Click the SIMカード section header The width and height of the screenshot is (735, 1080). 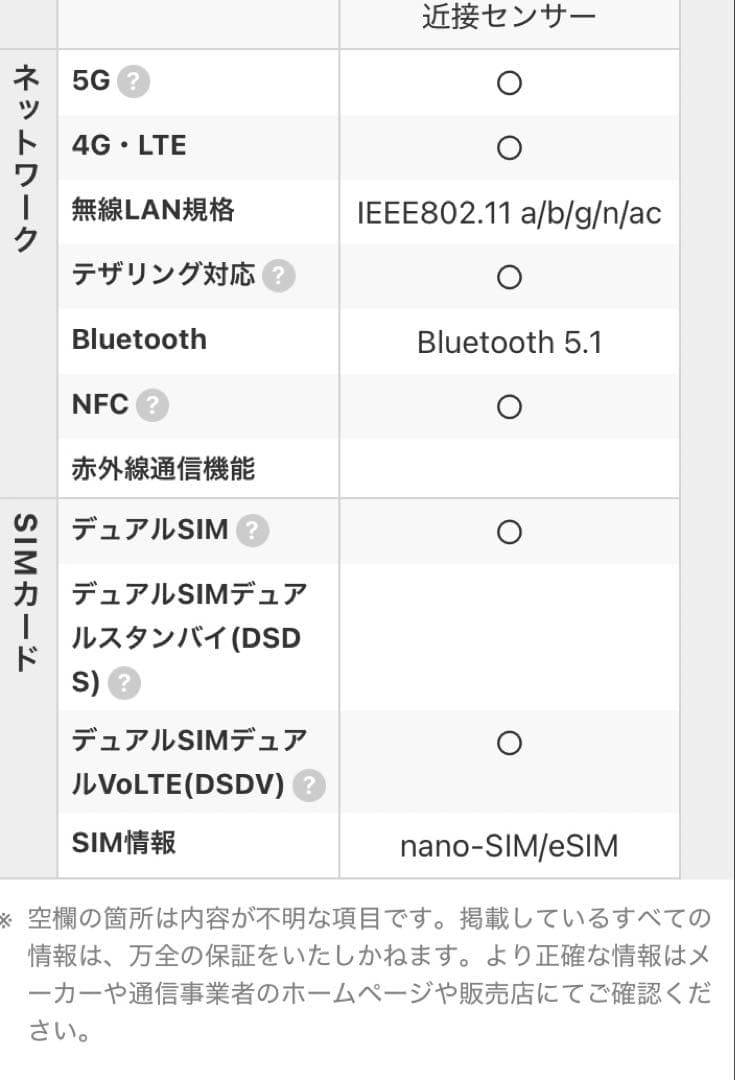point(27,592)
